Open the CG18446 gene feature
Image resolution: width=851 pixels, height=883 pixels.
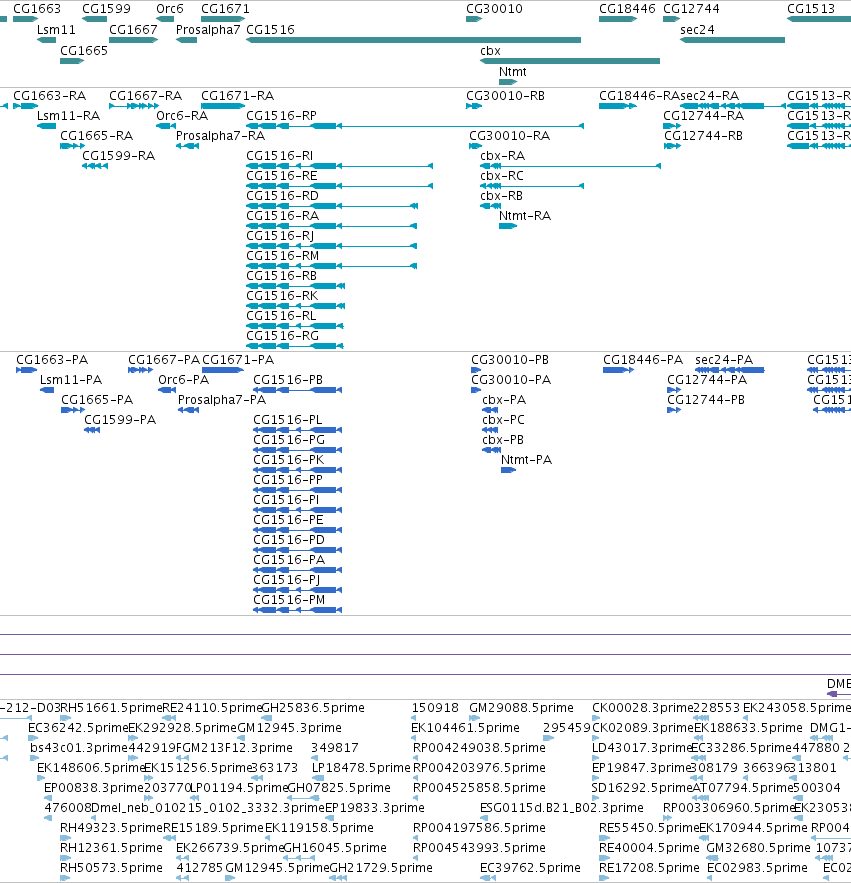pos(618,19)
